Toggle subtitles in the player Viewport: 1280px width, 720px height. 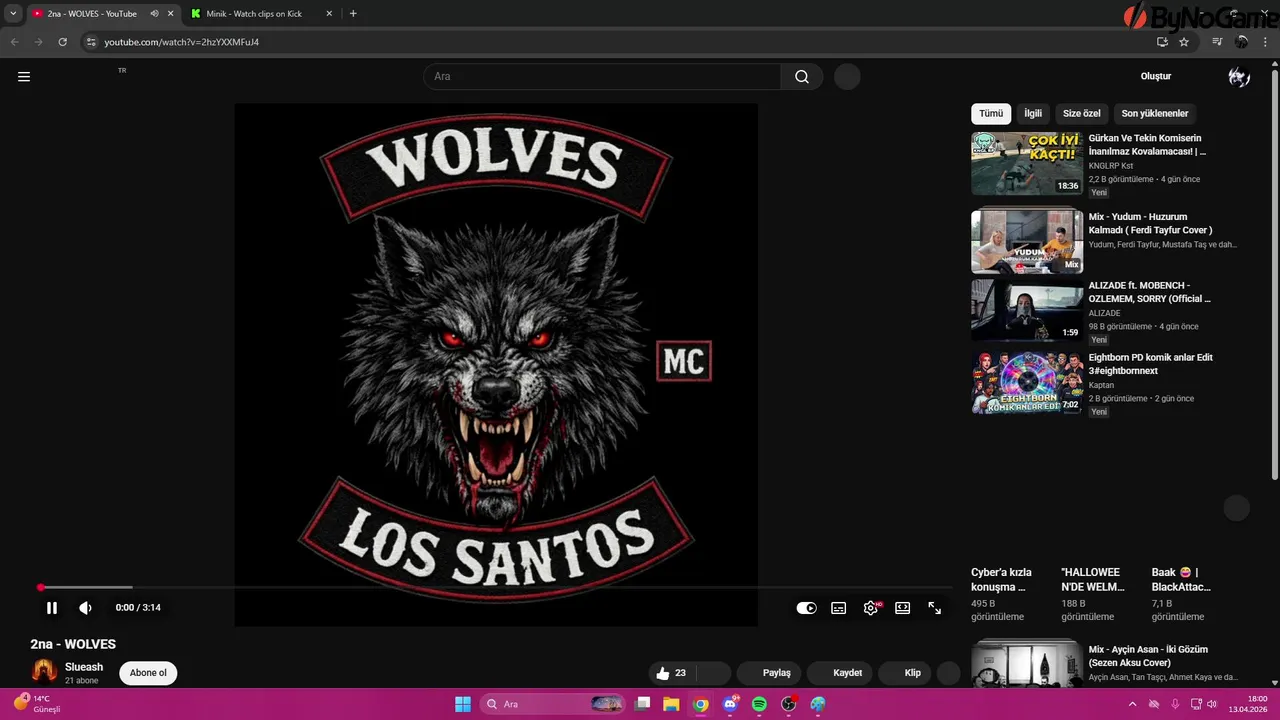click(x=839, y=608)
